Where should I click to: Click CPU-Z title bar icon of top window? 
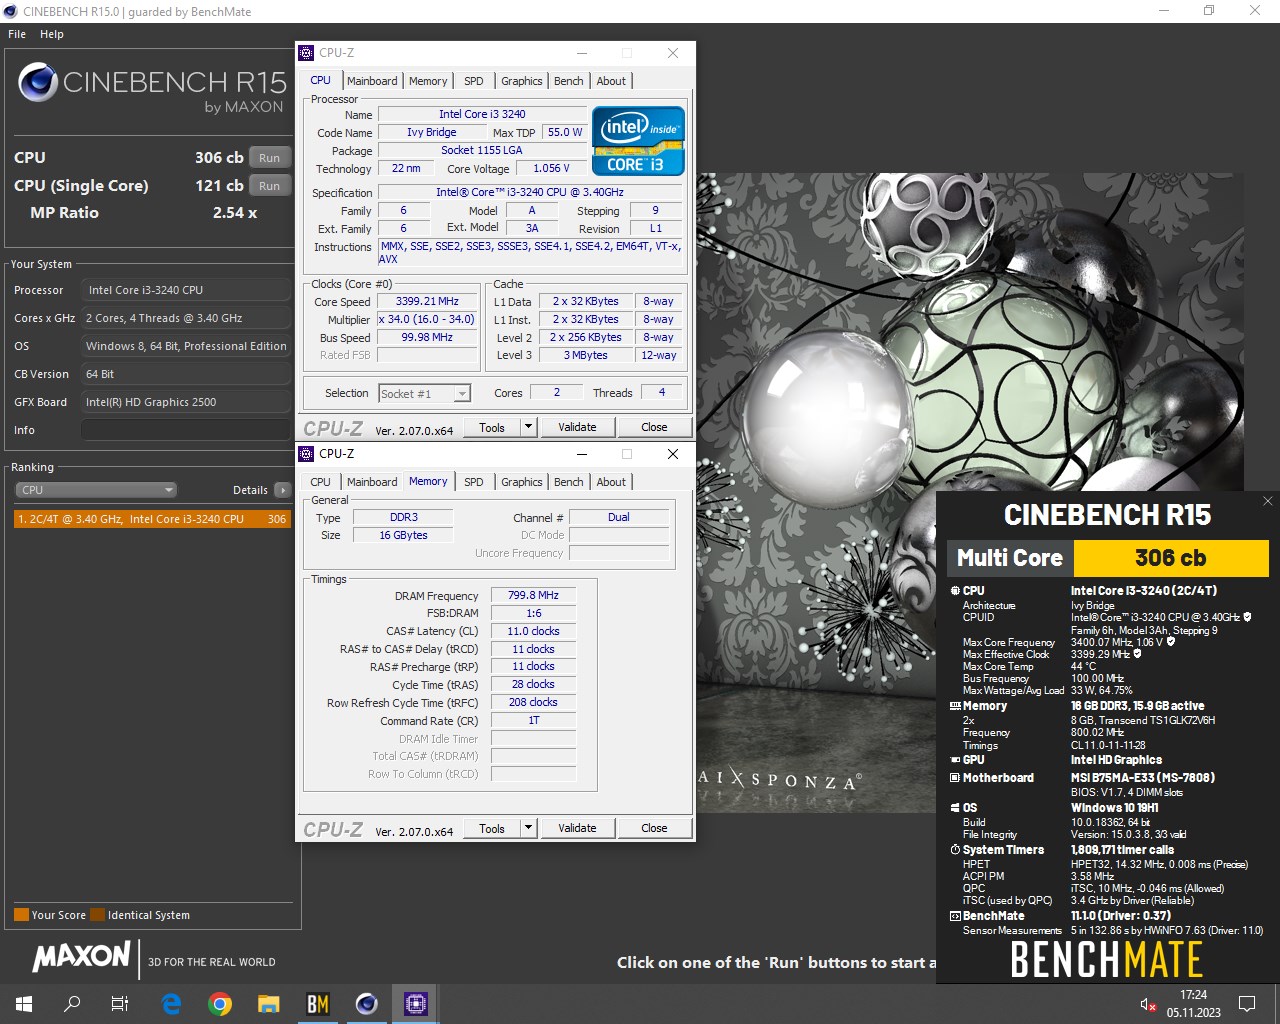coord(307,53)
